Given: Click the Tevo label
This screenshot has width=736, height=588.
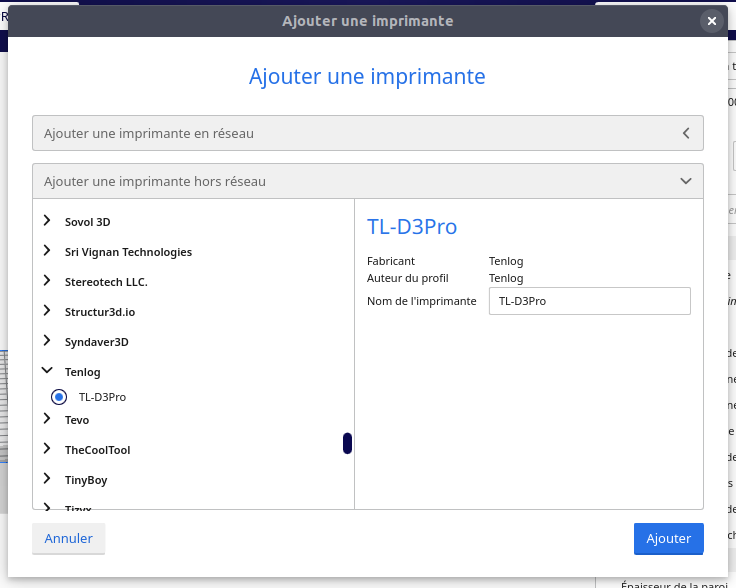Looking at the screenshot, I should [x=77, y=420].
